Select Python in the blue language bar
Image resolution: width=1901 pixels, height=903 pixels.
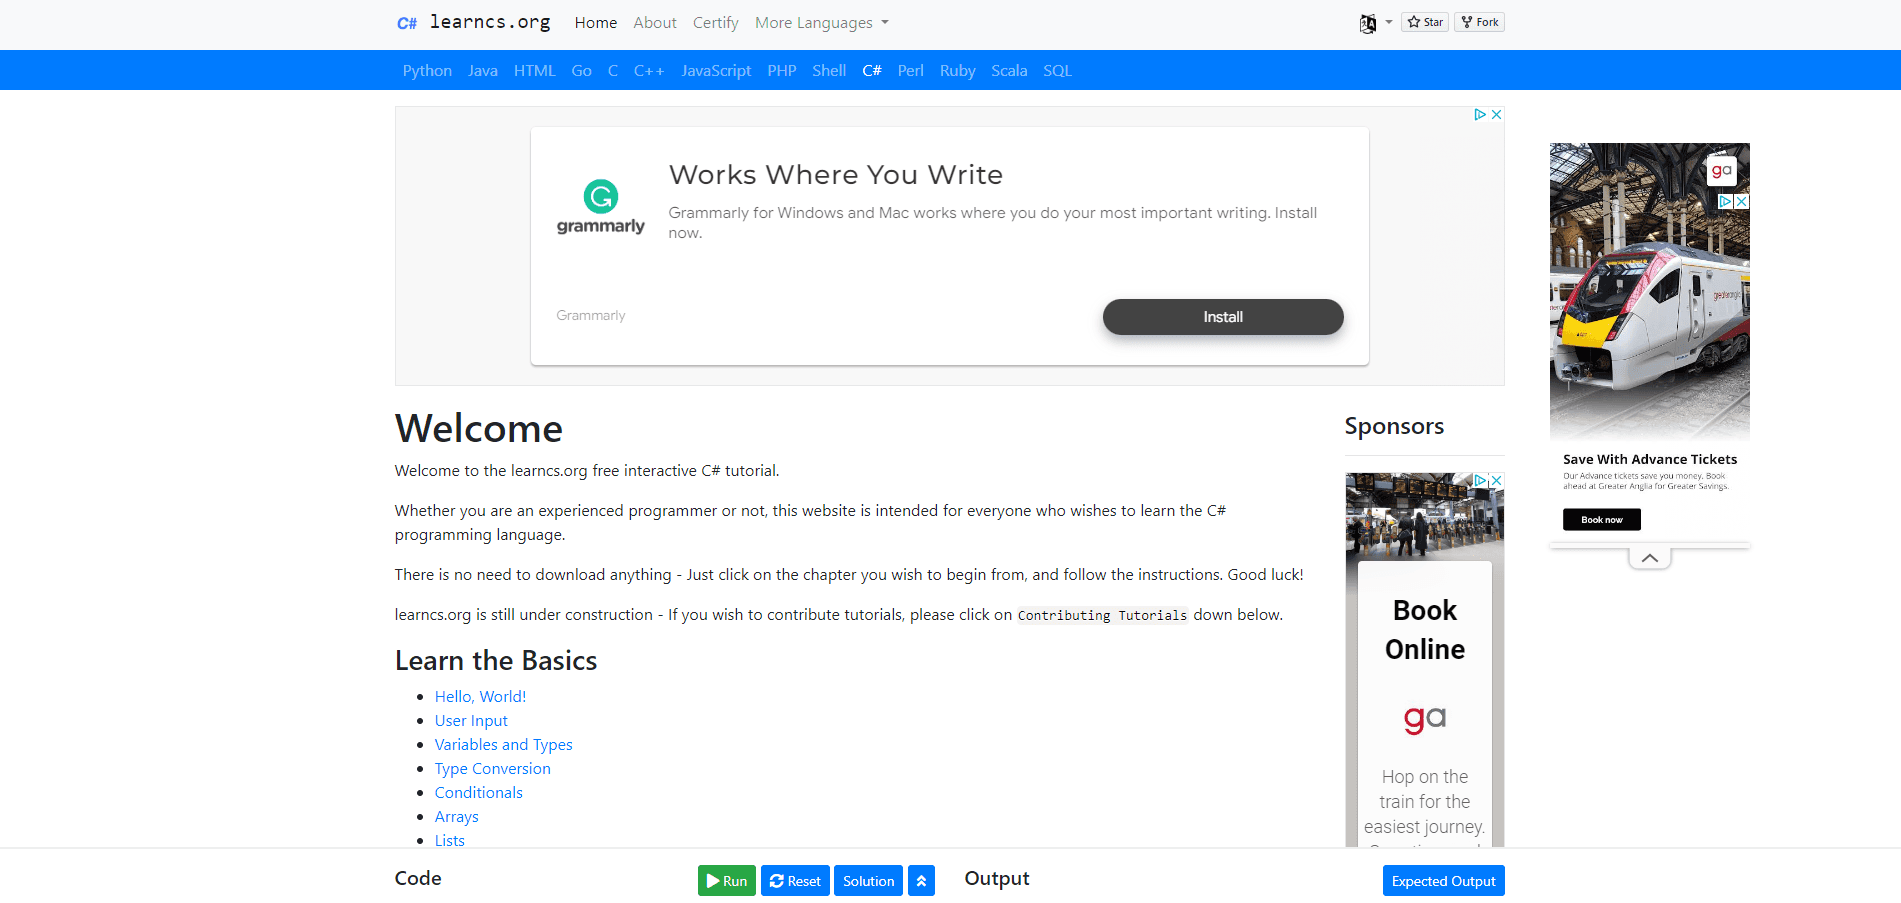pyautogui.click(x=427, y=71)
